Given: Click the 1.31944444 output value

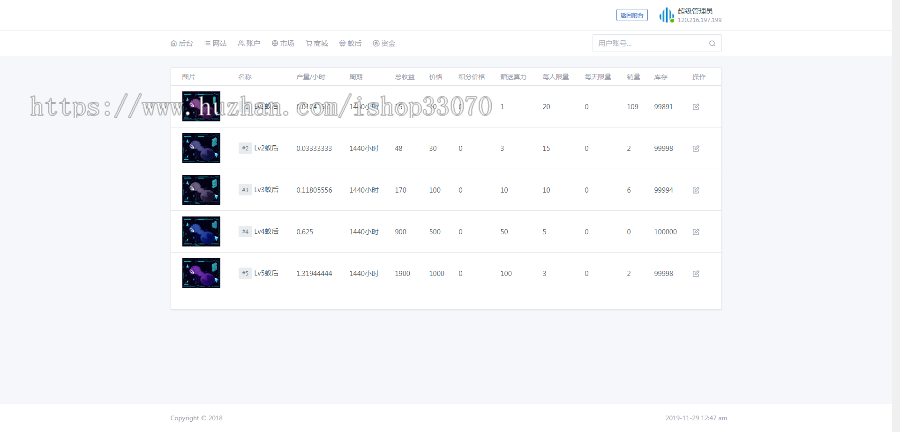Looking at the screenshot, I should click(x=314, y=274).
